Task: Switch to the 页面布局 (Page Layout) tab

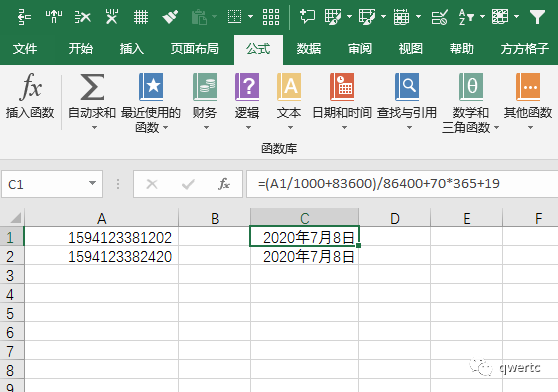Action: (194, 49)
